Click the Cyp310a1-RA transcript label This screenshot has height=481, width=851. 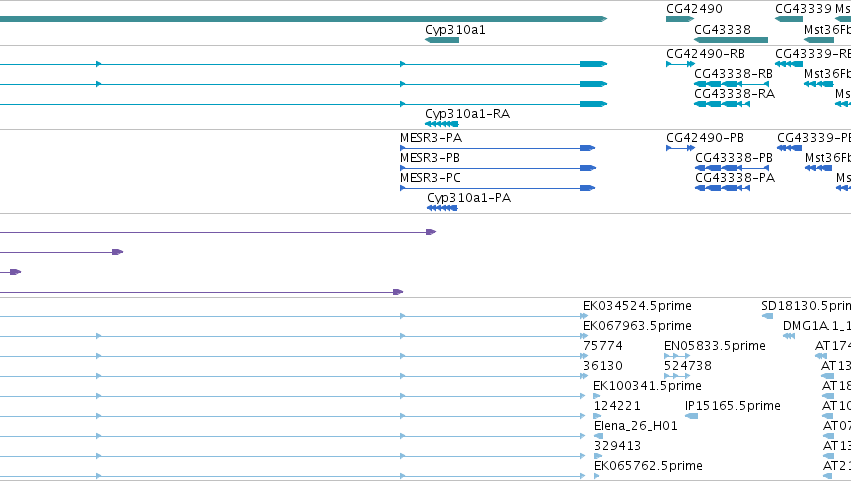point(467,114)
